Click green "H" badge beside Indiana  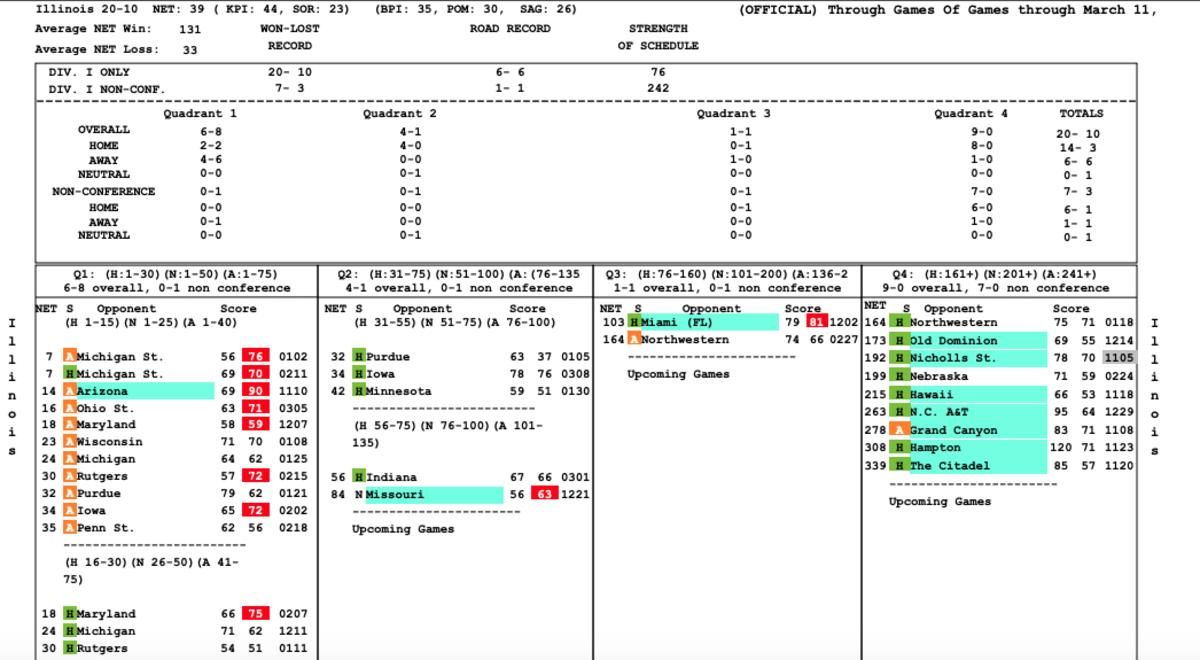click(358, 478)
